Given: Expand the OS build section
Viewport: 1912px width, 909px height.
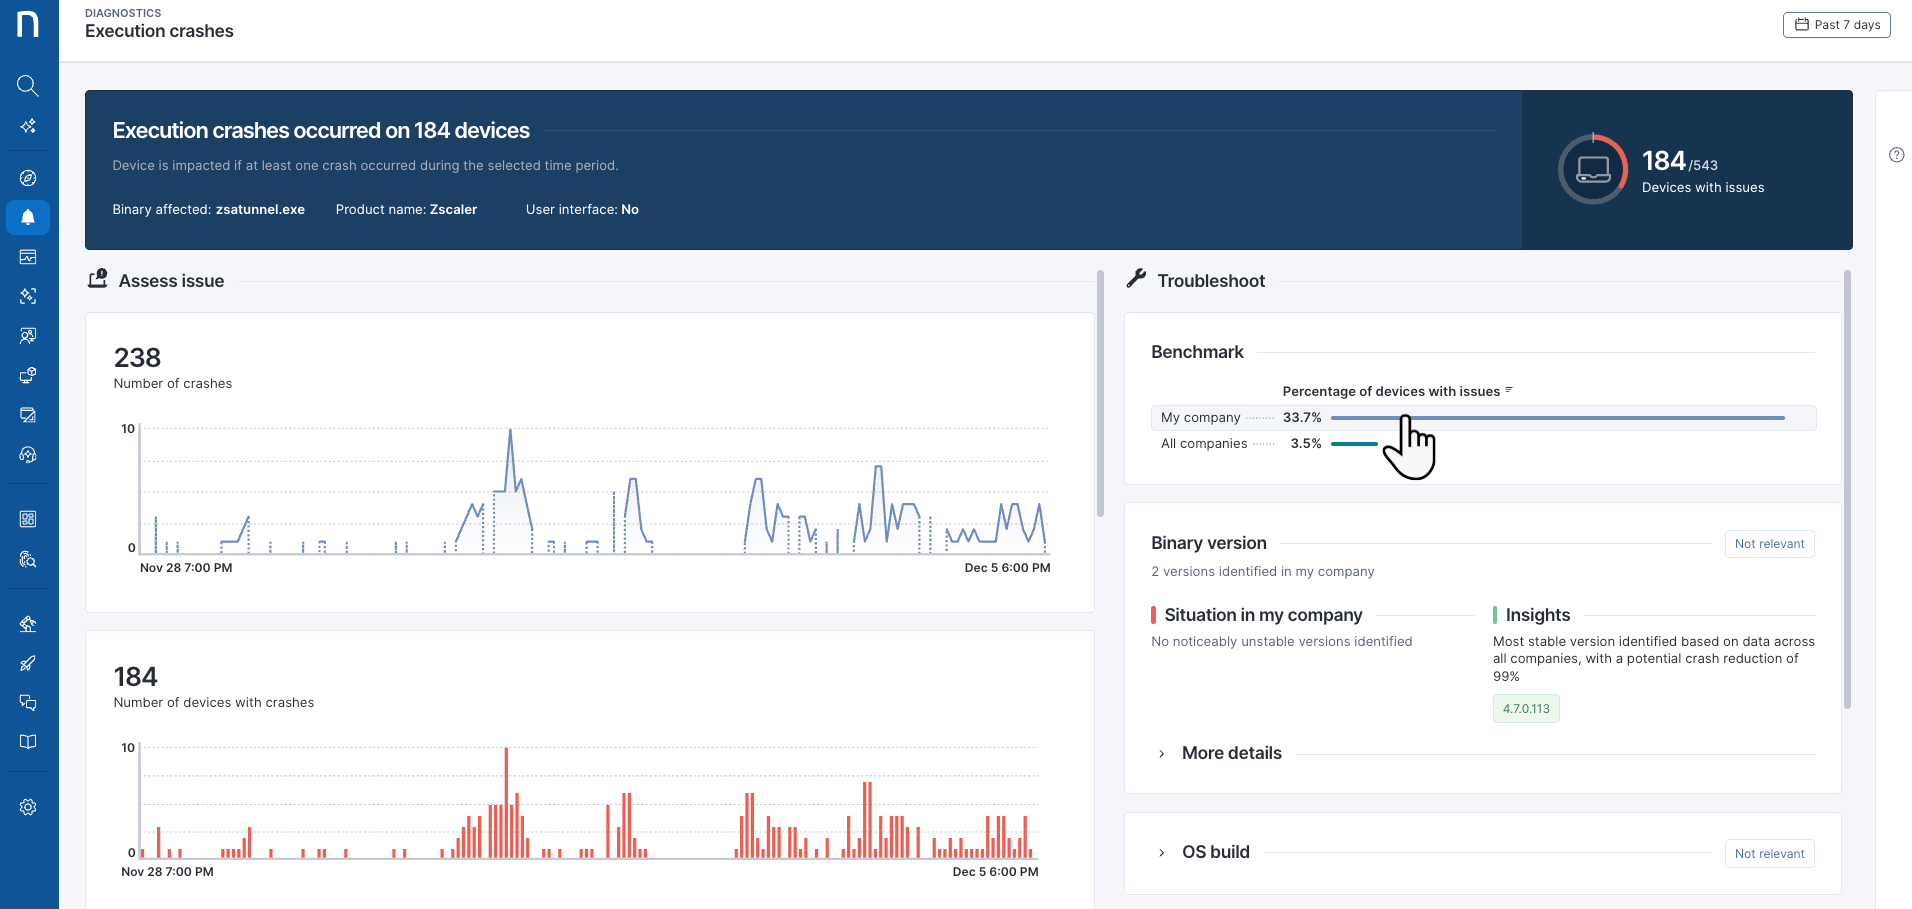Looking at the screenshot, I should (1215, 852).
